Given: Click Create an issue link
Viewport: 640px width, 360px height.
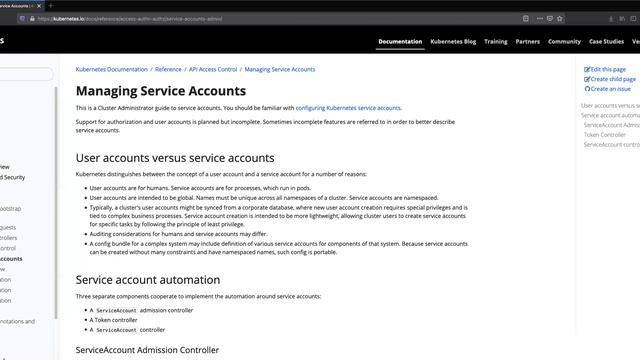Looking at the screenshot, I should click(611, 89).
